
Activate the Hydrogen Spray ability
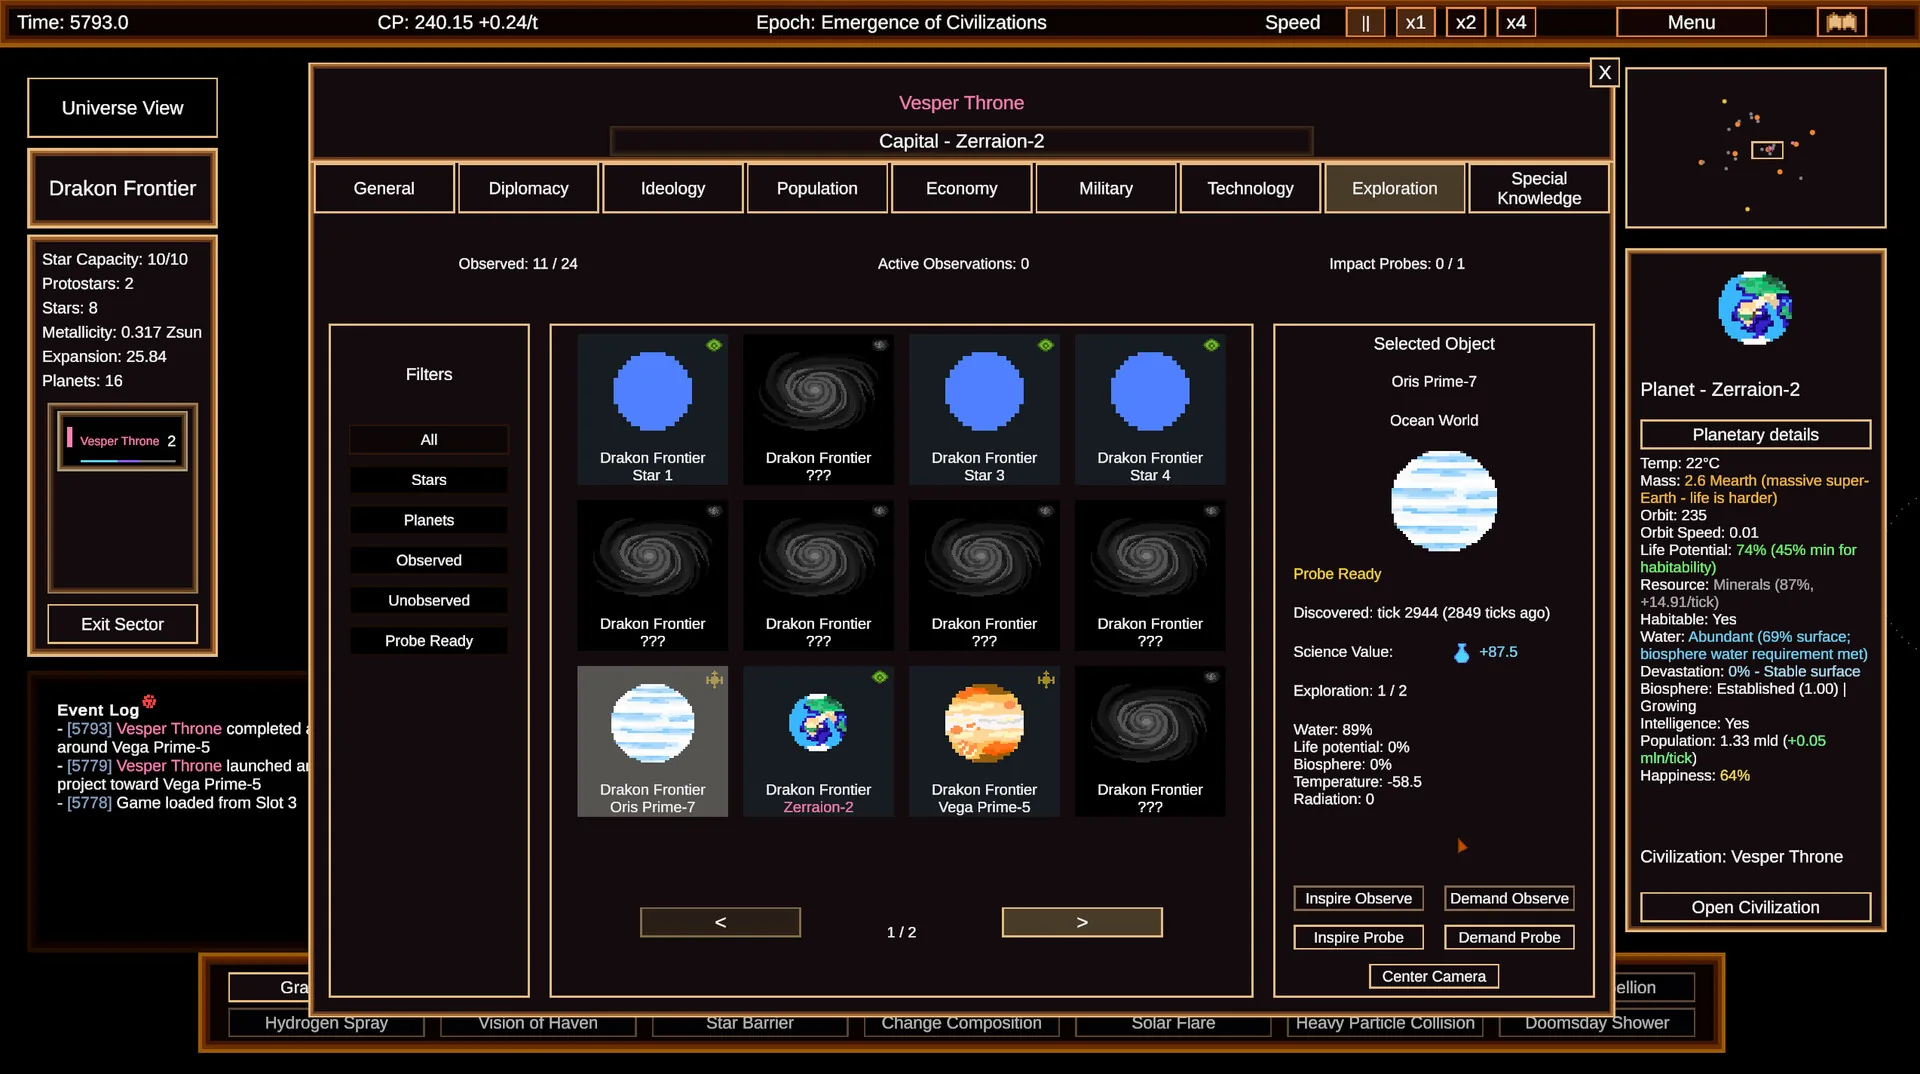tap(326, 1023)
